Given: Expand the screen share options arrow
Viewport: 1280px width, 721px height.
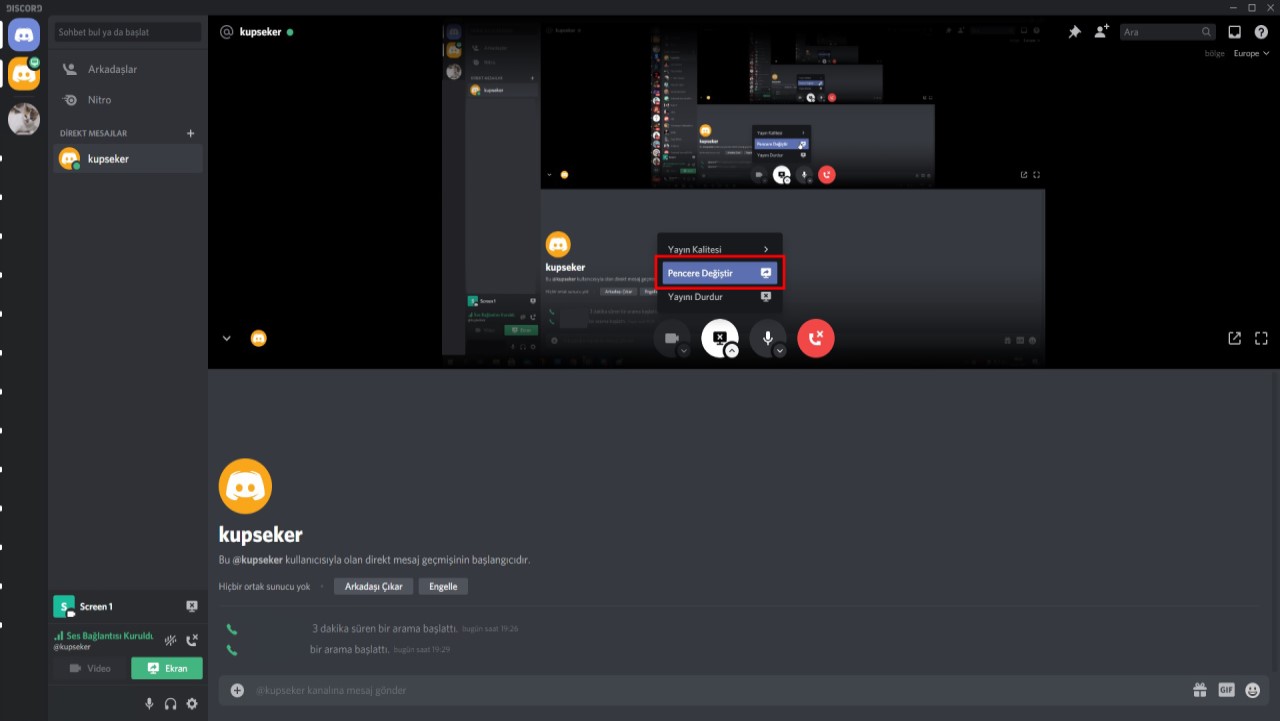Looking at the screenshot, I should click(732, 351).
